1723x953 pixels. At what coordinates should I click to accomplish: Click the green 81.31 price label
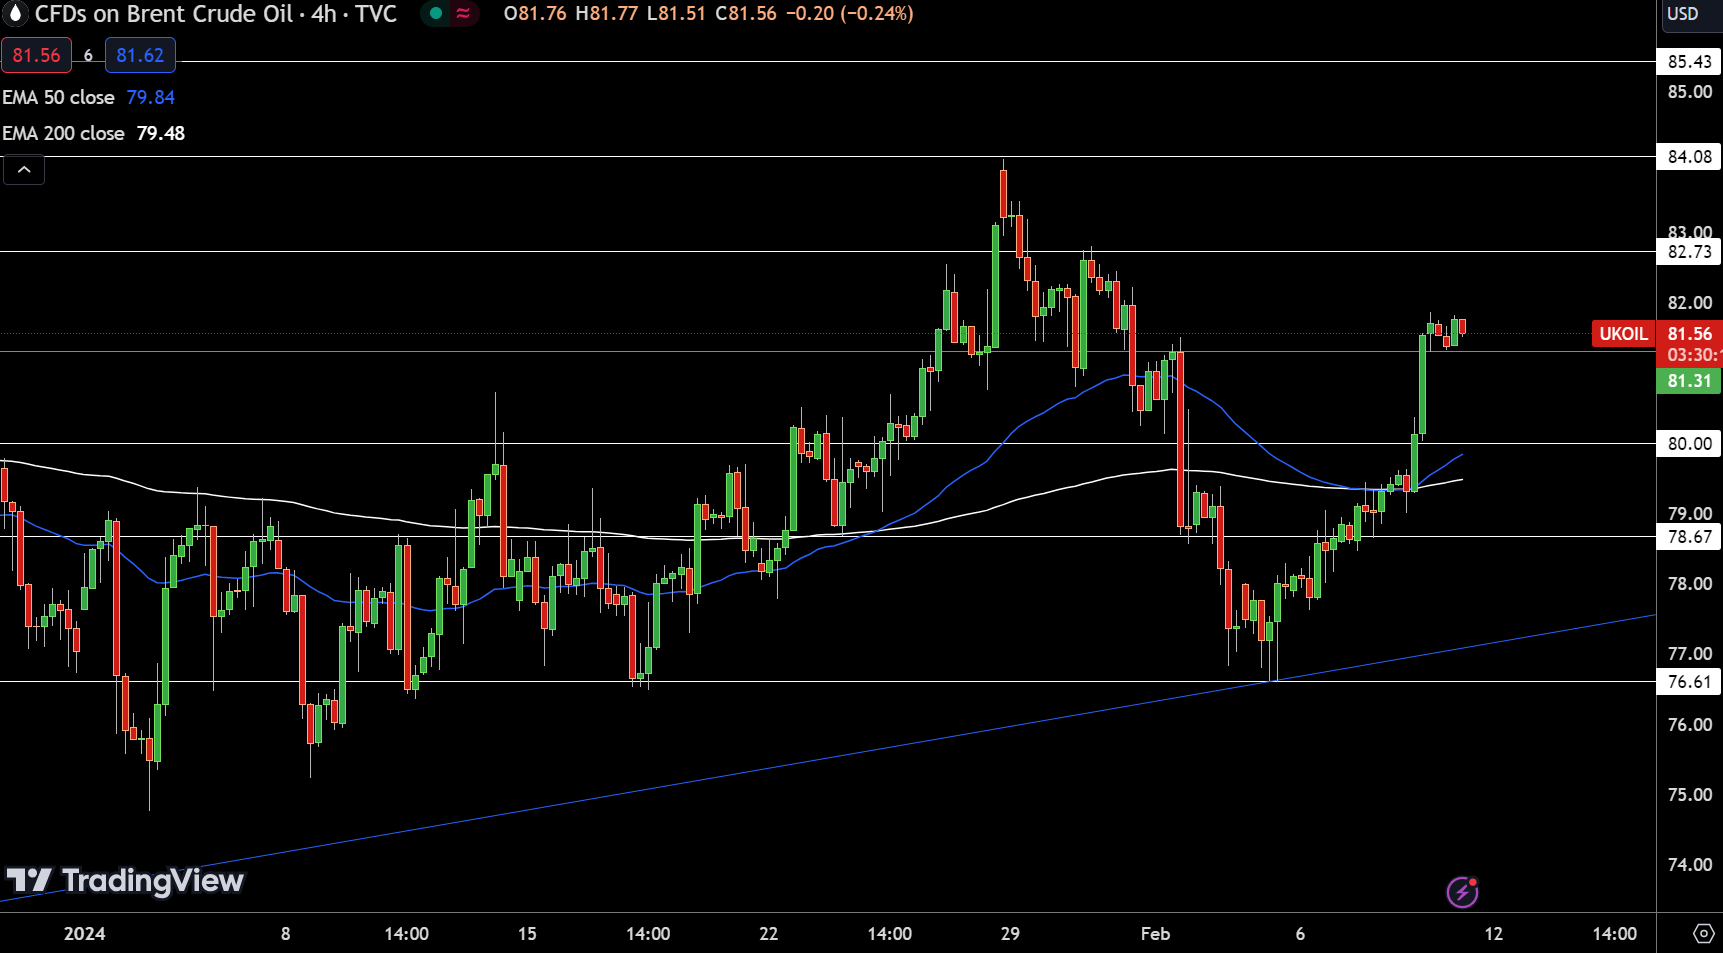pyautogui.click(x=1689, y=381)
